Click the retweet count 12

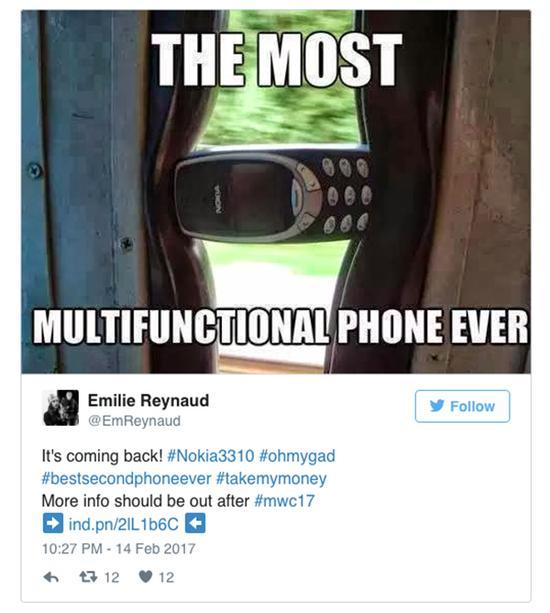[x=112, y=577]
